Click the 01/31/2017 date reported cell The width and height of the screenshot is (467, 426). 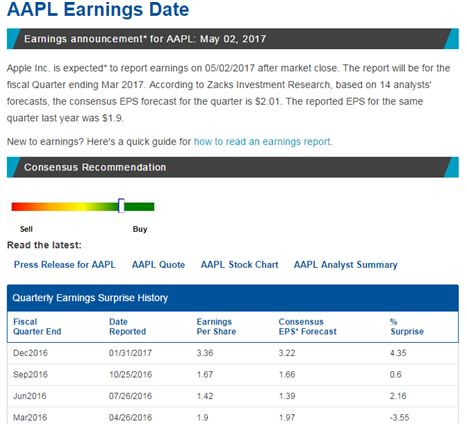coord(130,353)
